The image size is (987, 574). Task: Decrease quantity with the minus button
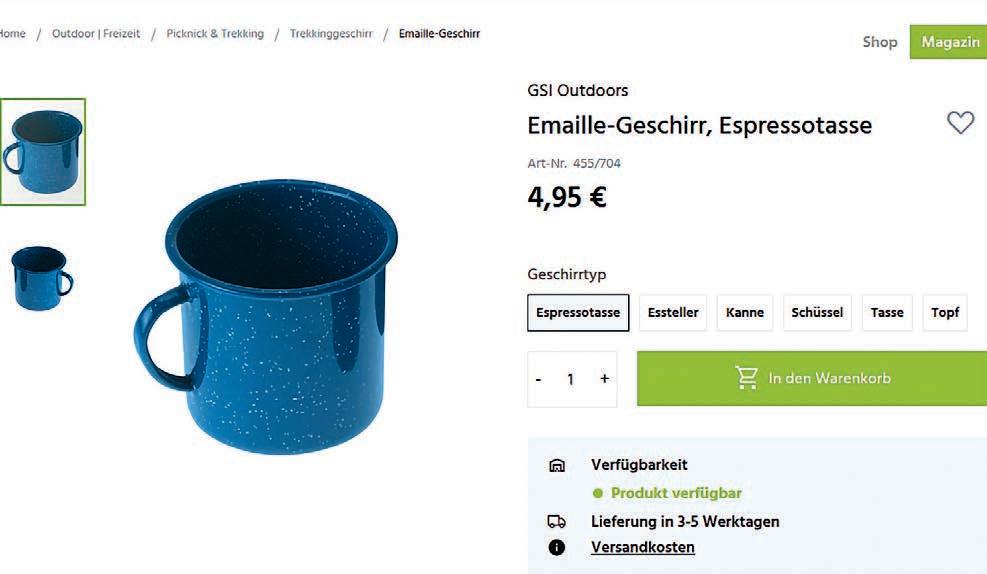click(x=538, y=379)
